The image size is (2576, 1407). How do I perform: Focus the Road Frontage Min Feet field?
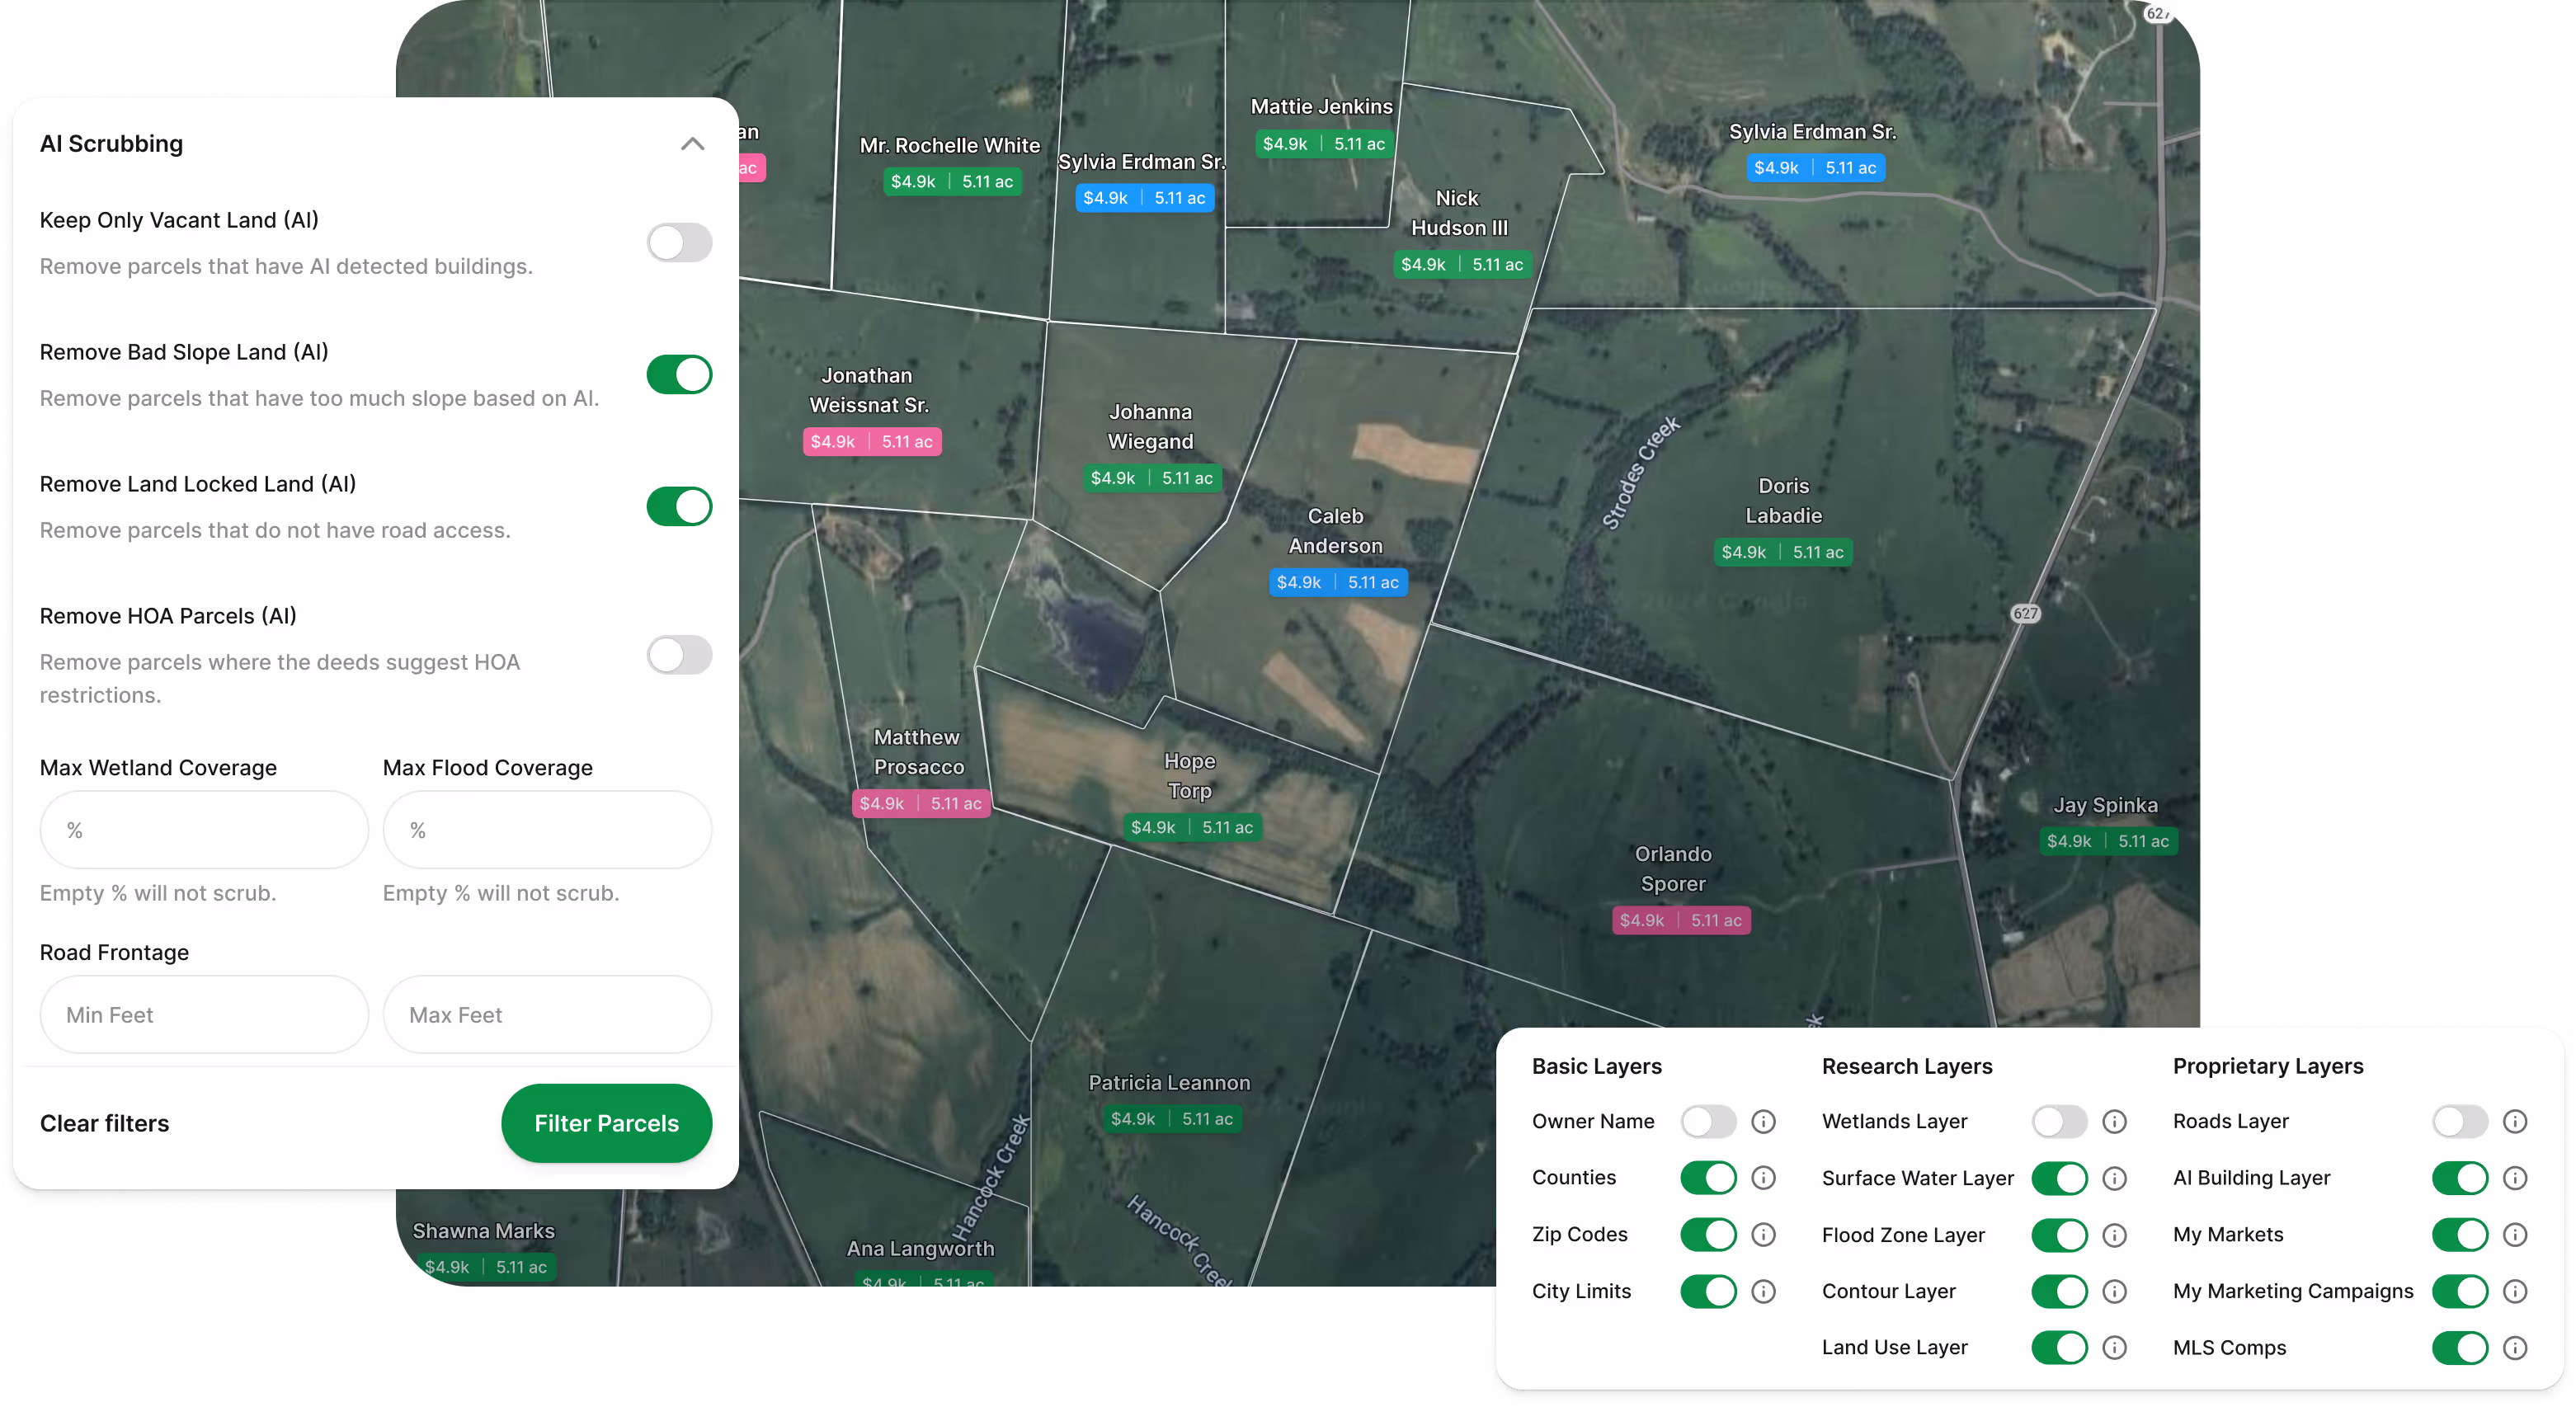(204, 1015)
